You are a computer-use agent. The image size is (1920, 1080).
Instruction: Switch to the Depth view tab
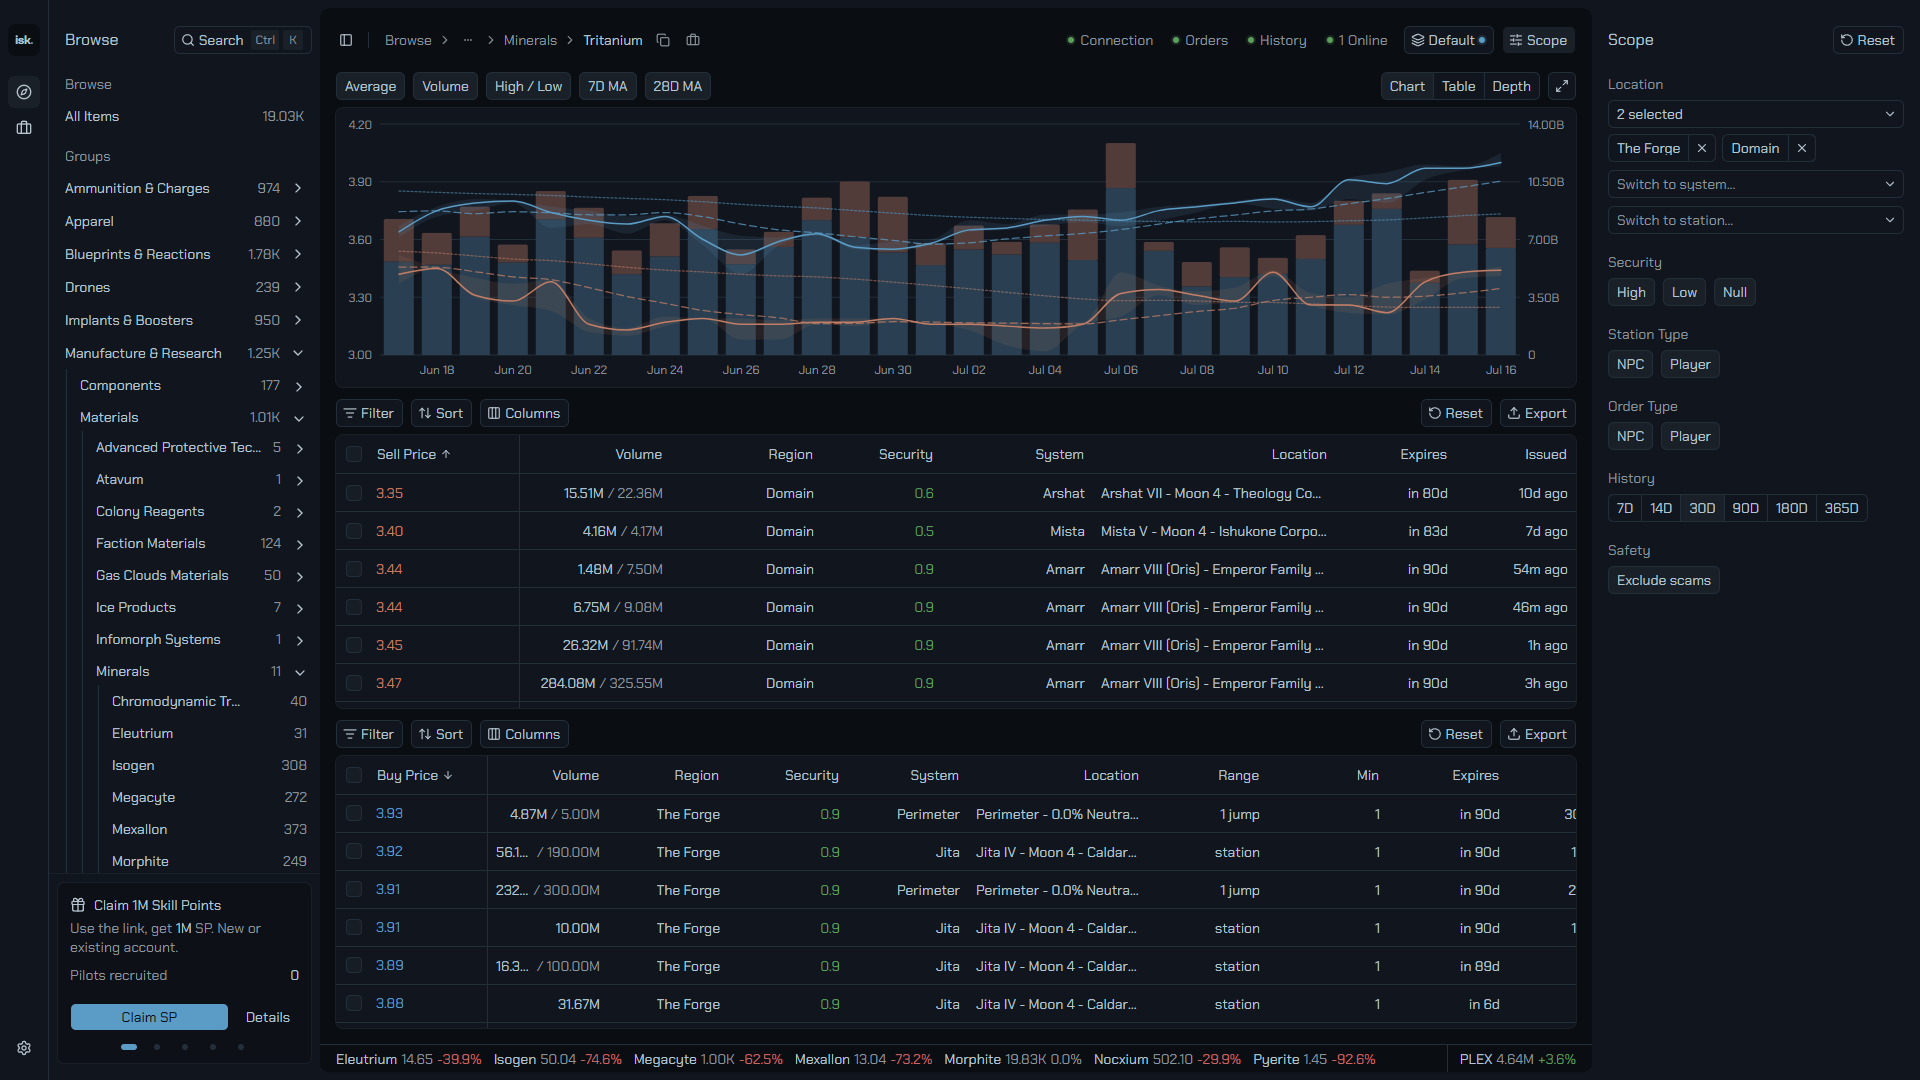coord(1511,86)
